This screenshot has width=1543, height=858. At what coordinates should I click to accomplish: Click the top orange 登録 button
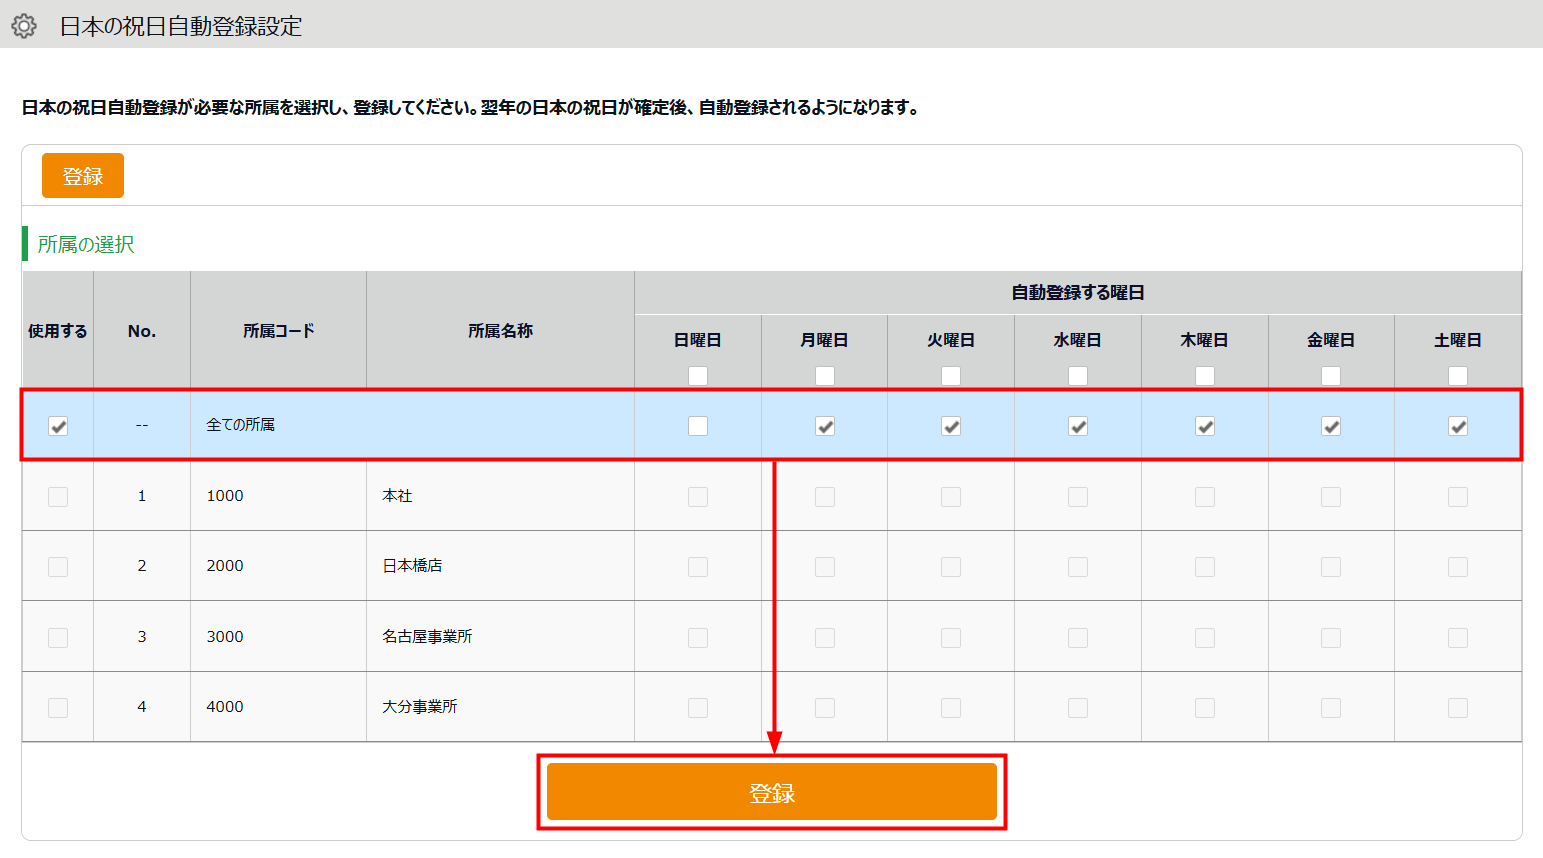click(x=83, y=176)
